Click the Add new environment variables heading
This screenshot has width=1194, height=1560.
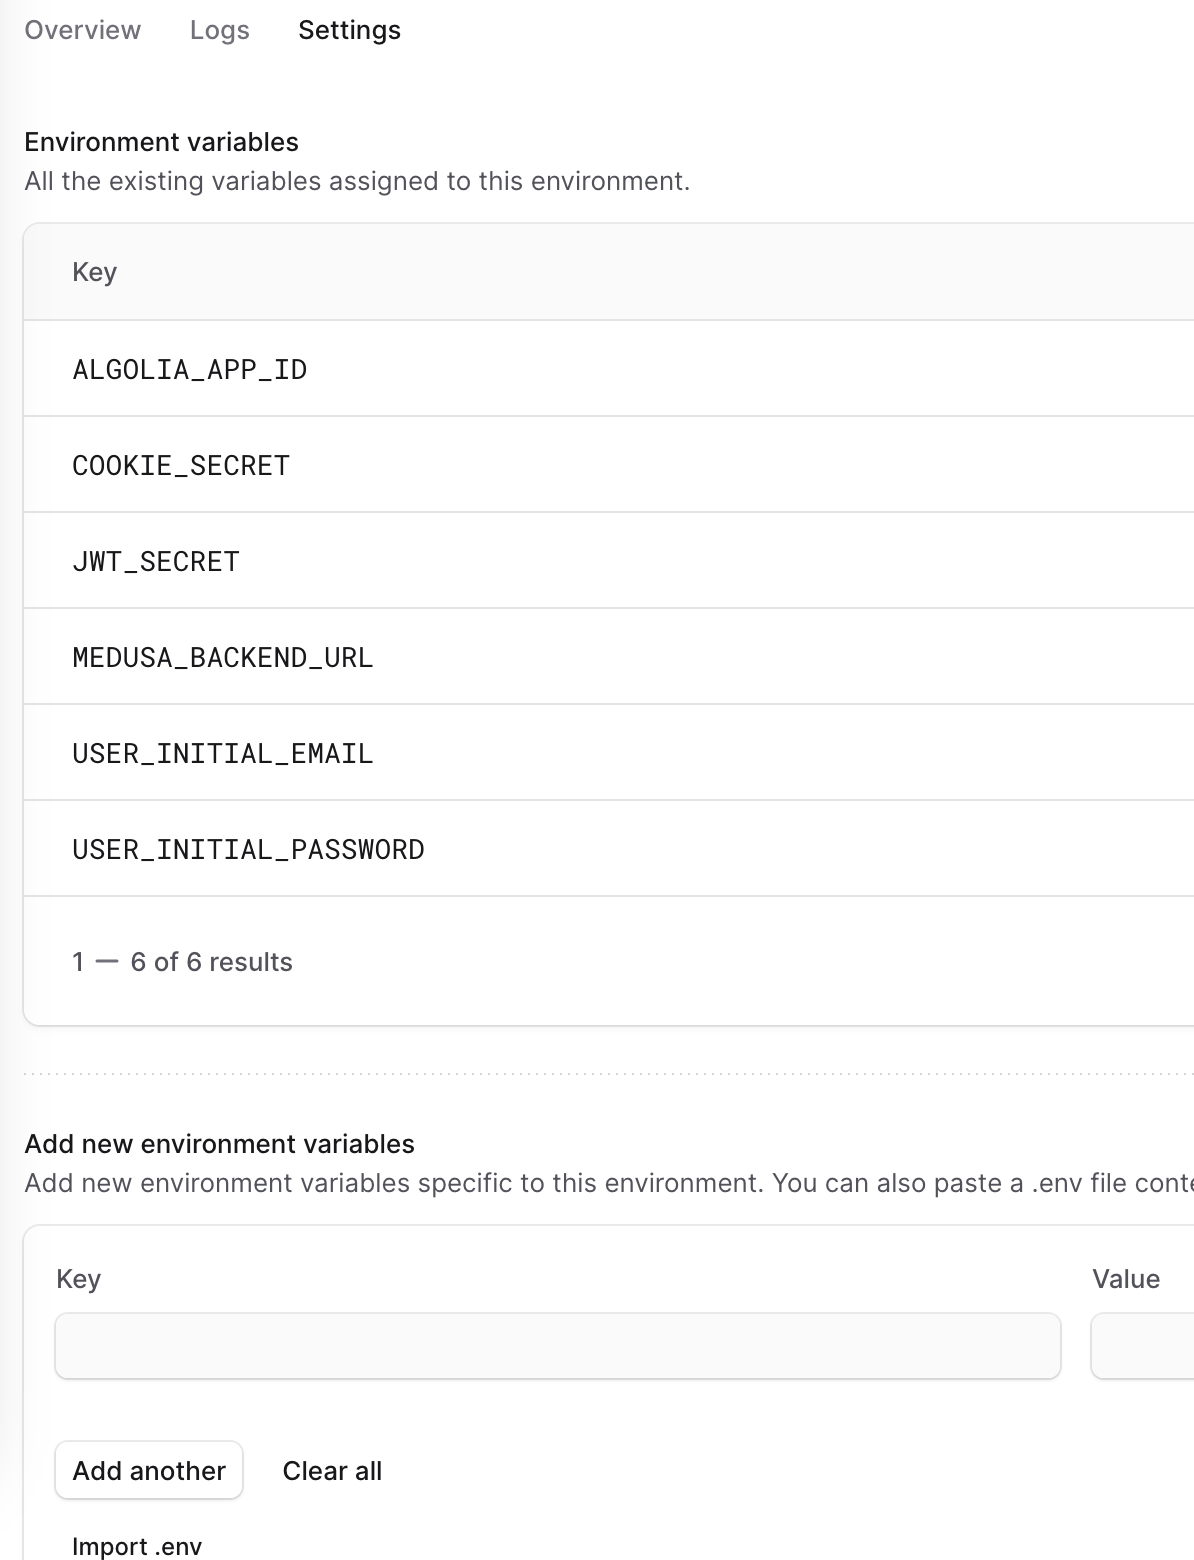[x=221, y=1143]
